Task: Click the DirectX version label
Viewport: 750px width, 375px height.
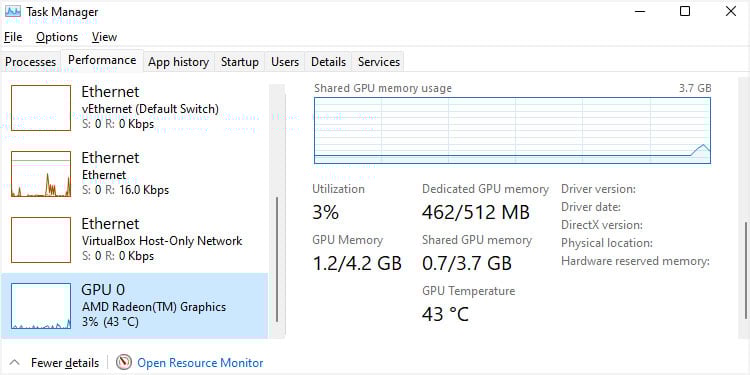Action: [602, 225]
